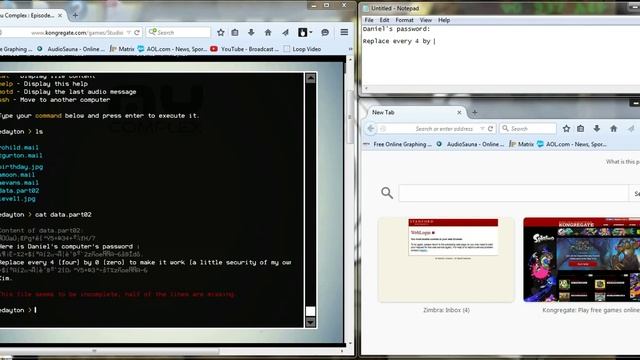This screenshot has width=640, height=360.
Task: Click paper plane send icon in Kongregate browser
Action: point(285,32)
